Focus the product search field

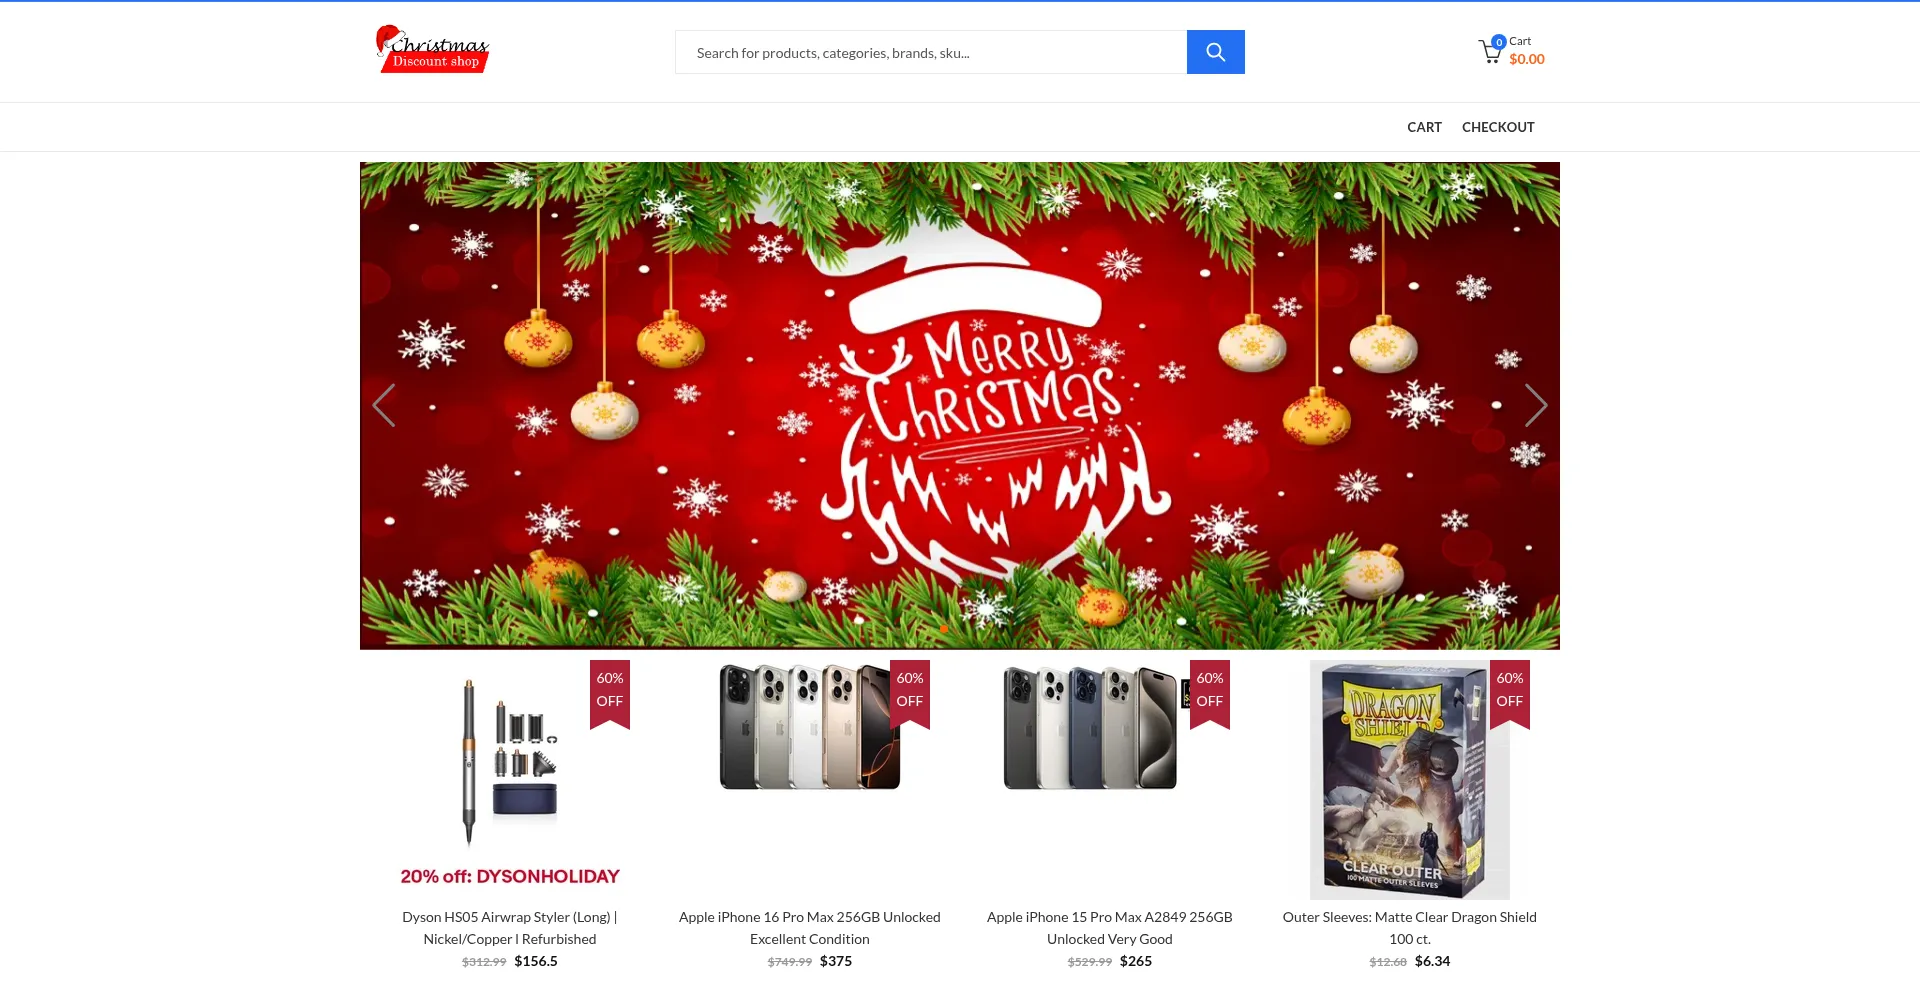click(931, 52)
